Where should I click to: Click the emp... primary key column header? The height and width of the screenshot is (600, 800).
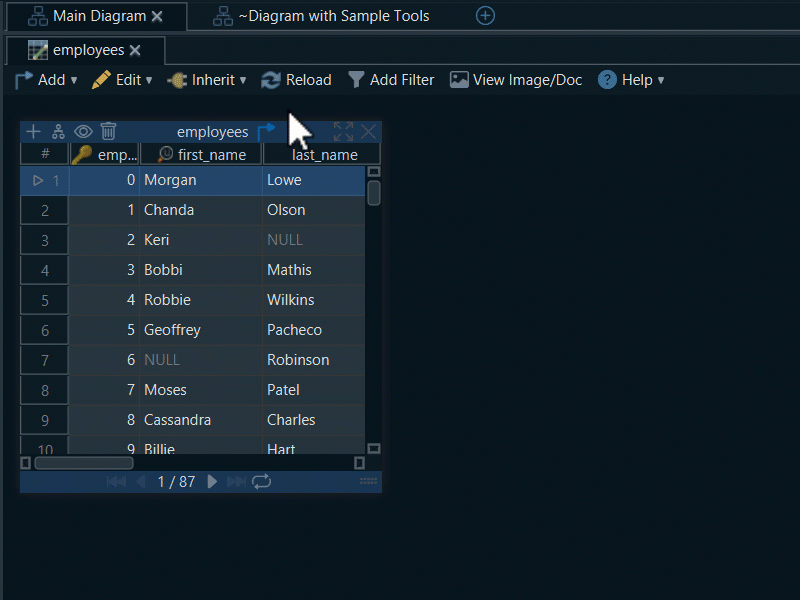coord(105,155)
